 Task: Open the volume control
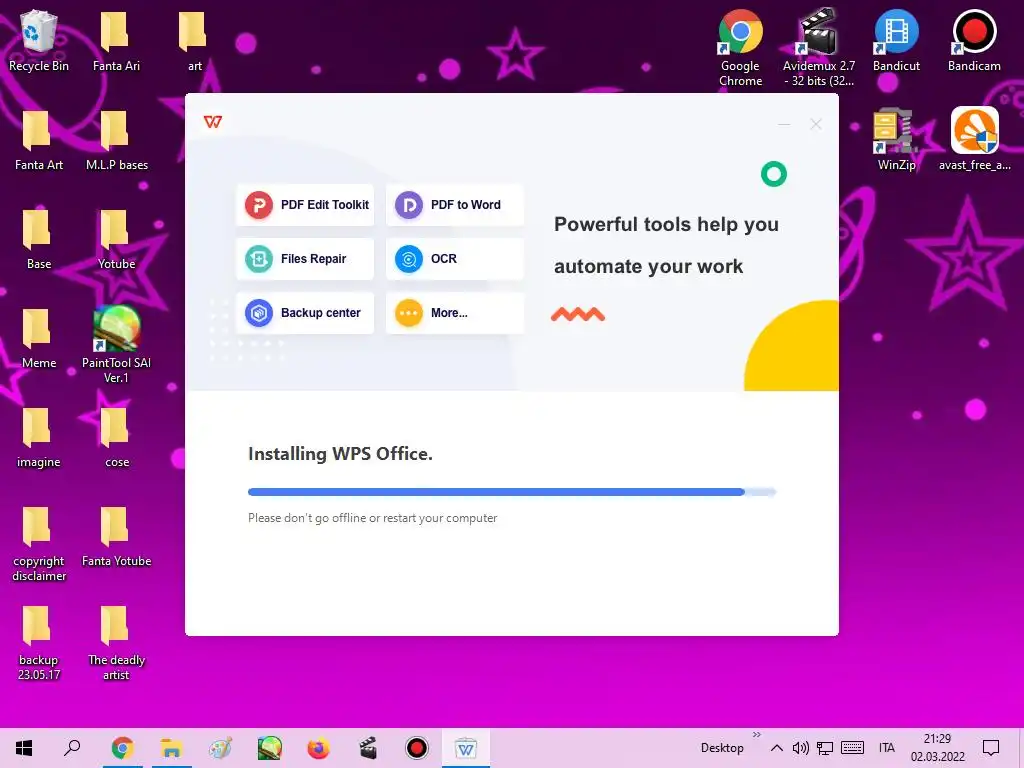pos(801,748)
